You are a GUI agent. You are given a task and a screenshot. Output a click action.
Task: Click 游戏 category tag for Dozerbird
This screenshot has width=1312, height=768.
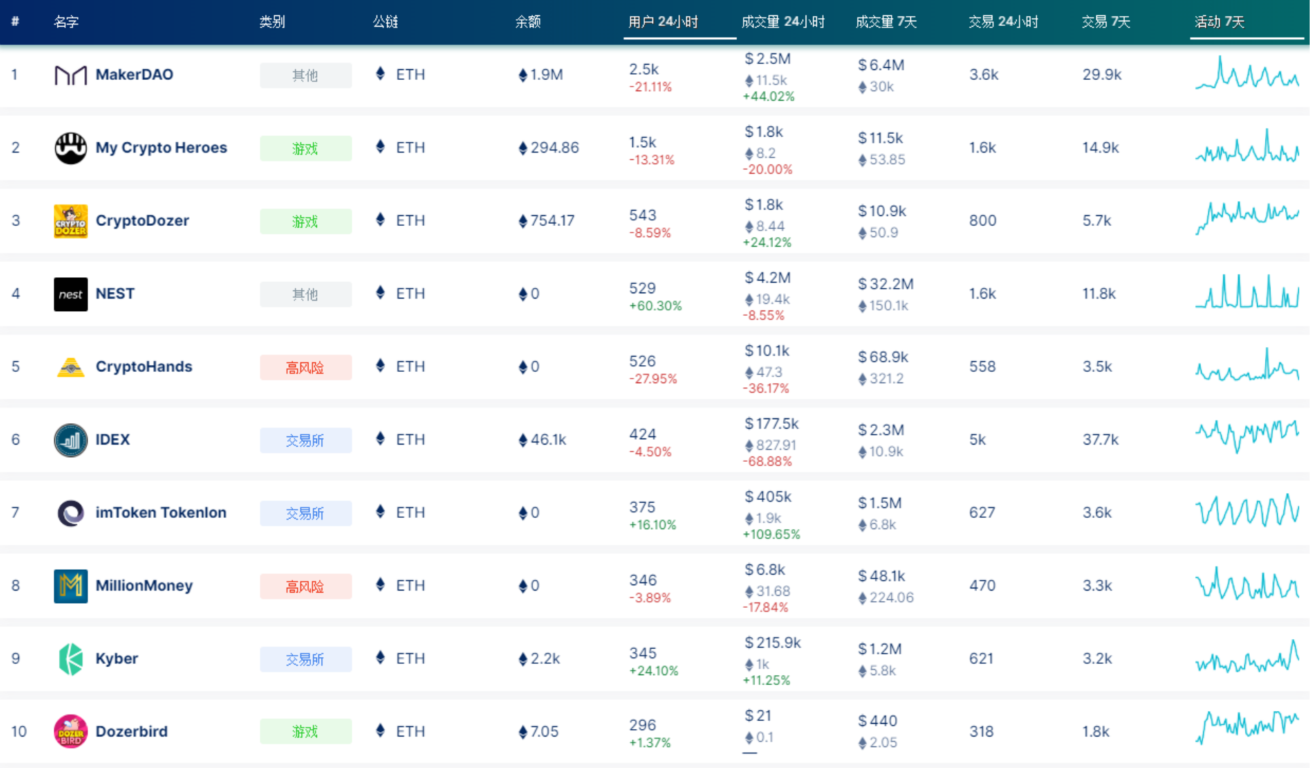click(x=306, y=732)
